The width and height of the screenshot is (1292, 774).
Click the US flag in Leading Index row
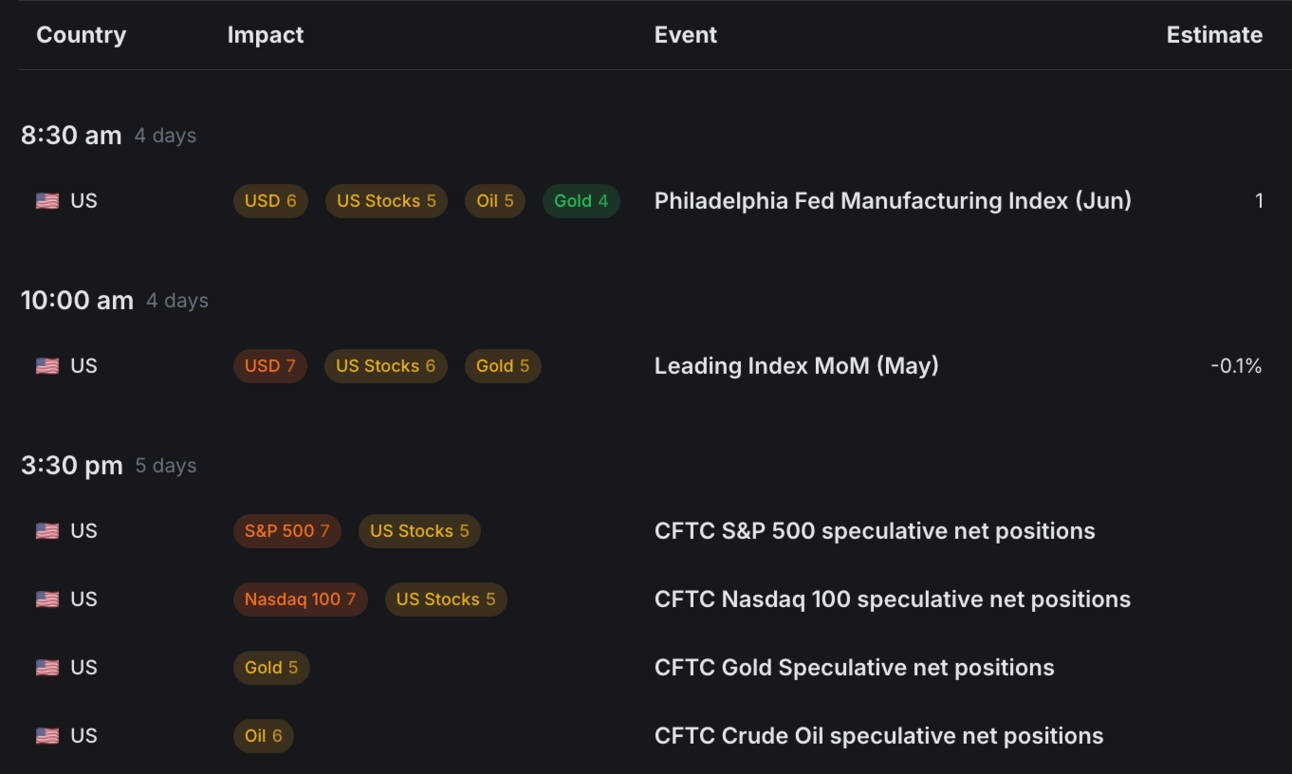click(x=47, y=366)
